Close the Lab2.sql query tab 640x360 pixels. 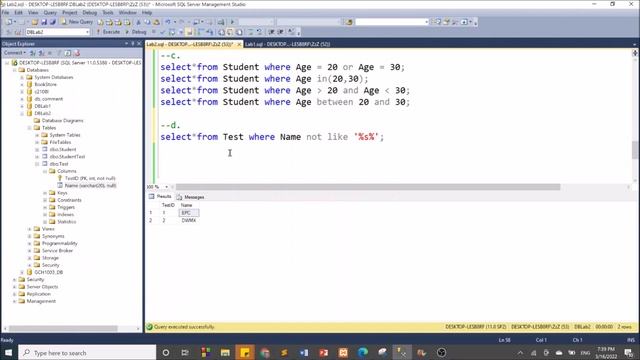(x=239, y=44)
